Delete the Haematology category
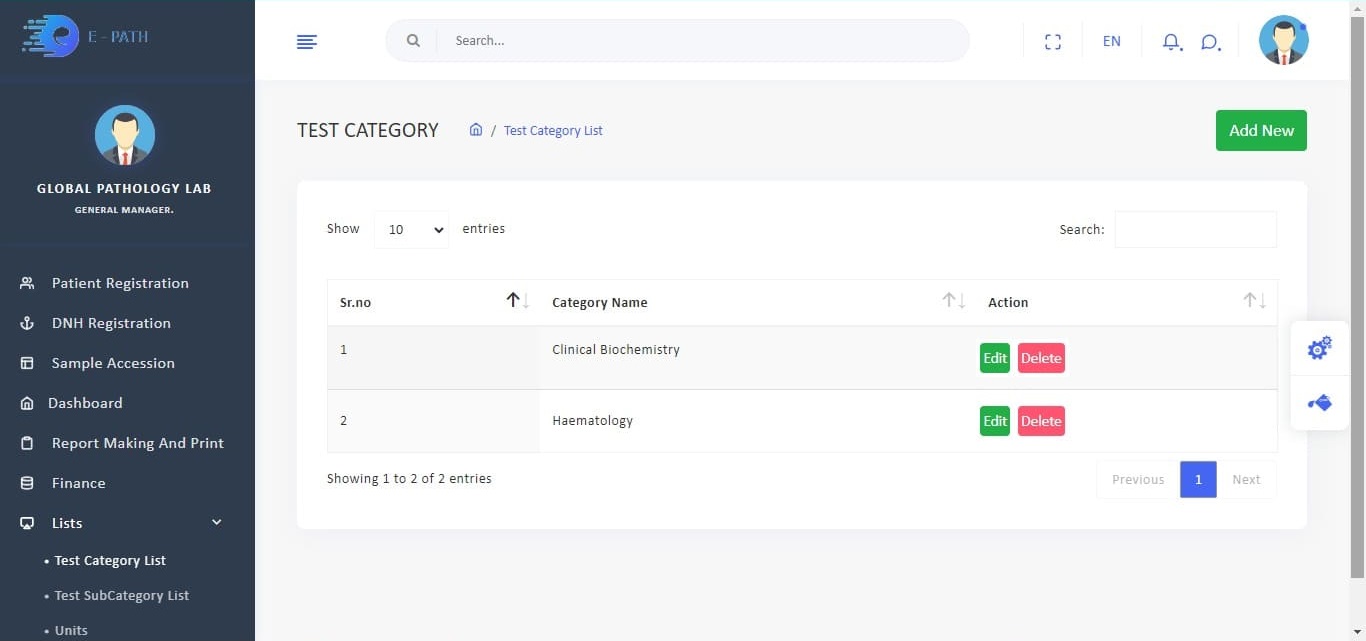This screenshot has height=641, width=1366. 1040,421
